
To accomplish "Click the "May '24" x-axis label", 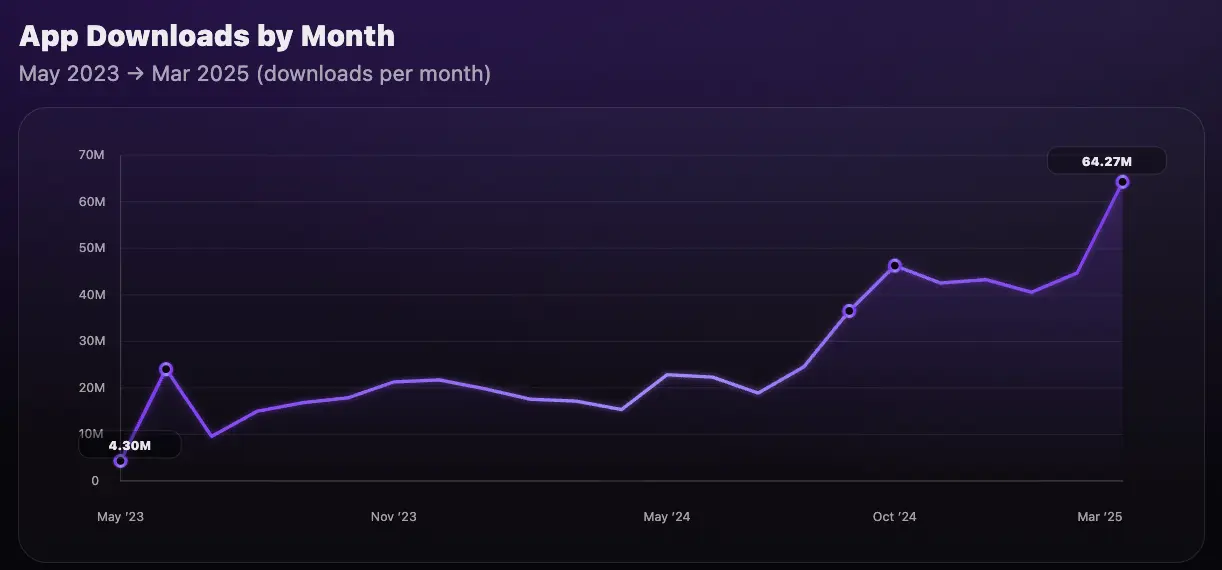I will click(667, 517).
